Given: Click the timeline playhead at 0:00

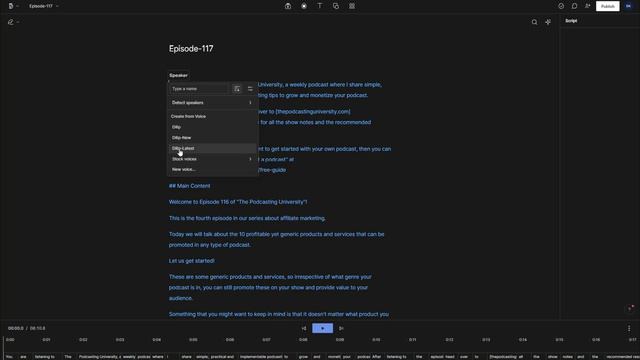Looking at the screenshot, I should [3, 347].
